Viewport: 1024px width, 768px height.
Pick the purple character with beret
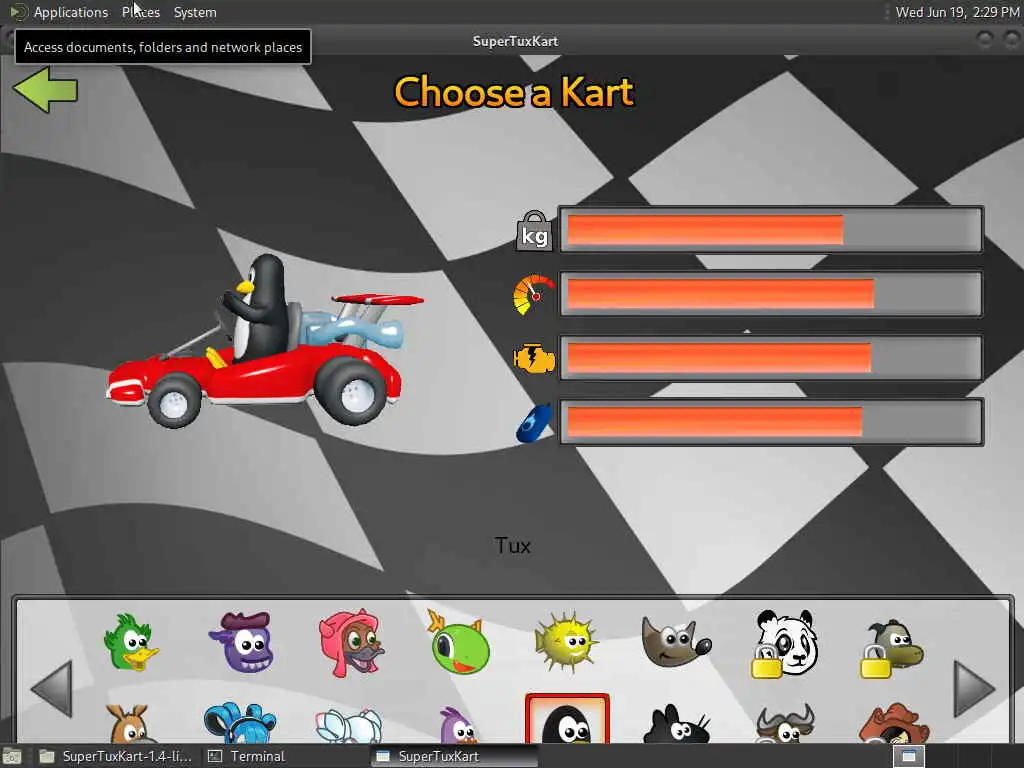[x=240, y=642]
